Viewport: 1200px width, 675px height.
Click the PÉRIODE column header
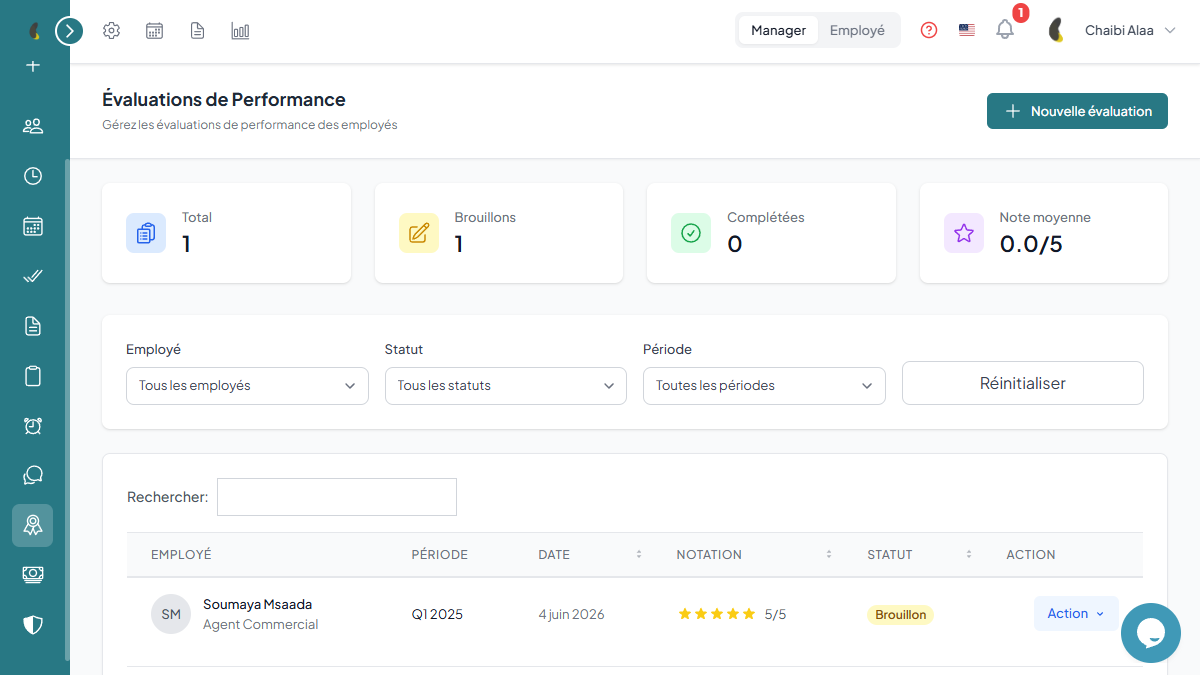tap(440, 554)
